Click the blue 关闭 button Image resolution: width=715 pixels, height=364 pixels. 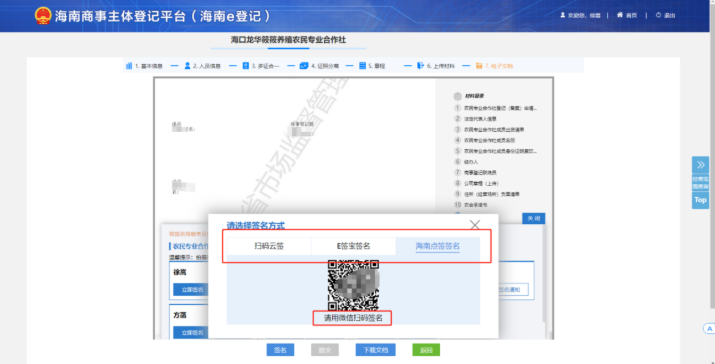click(534, 218)
